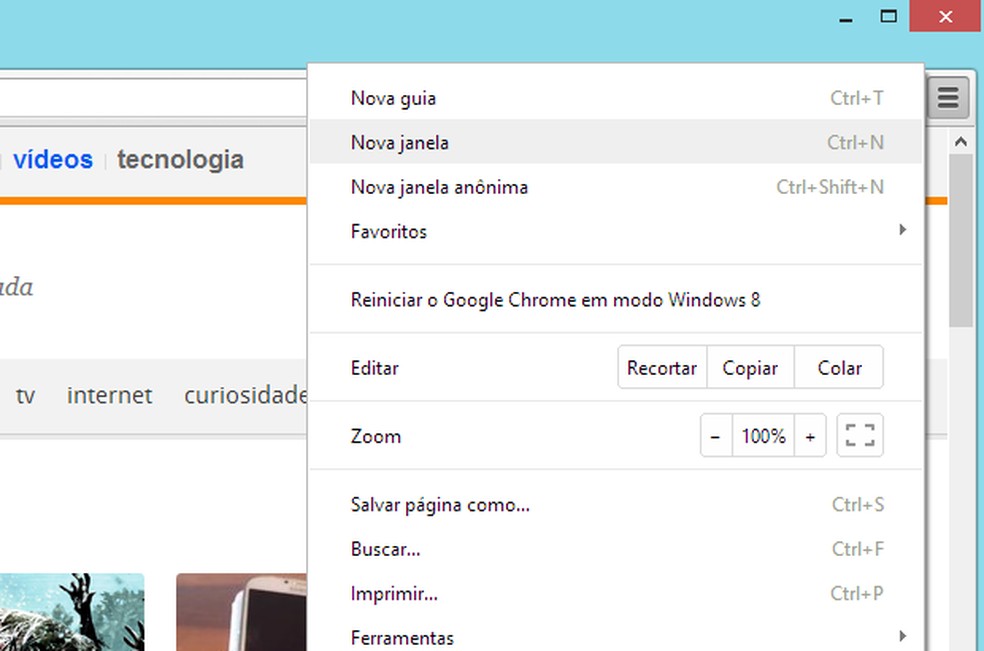
Task: Select the Copiar button
Action: coord(750,367)
